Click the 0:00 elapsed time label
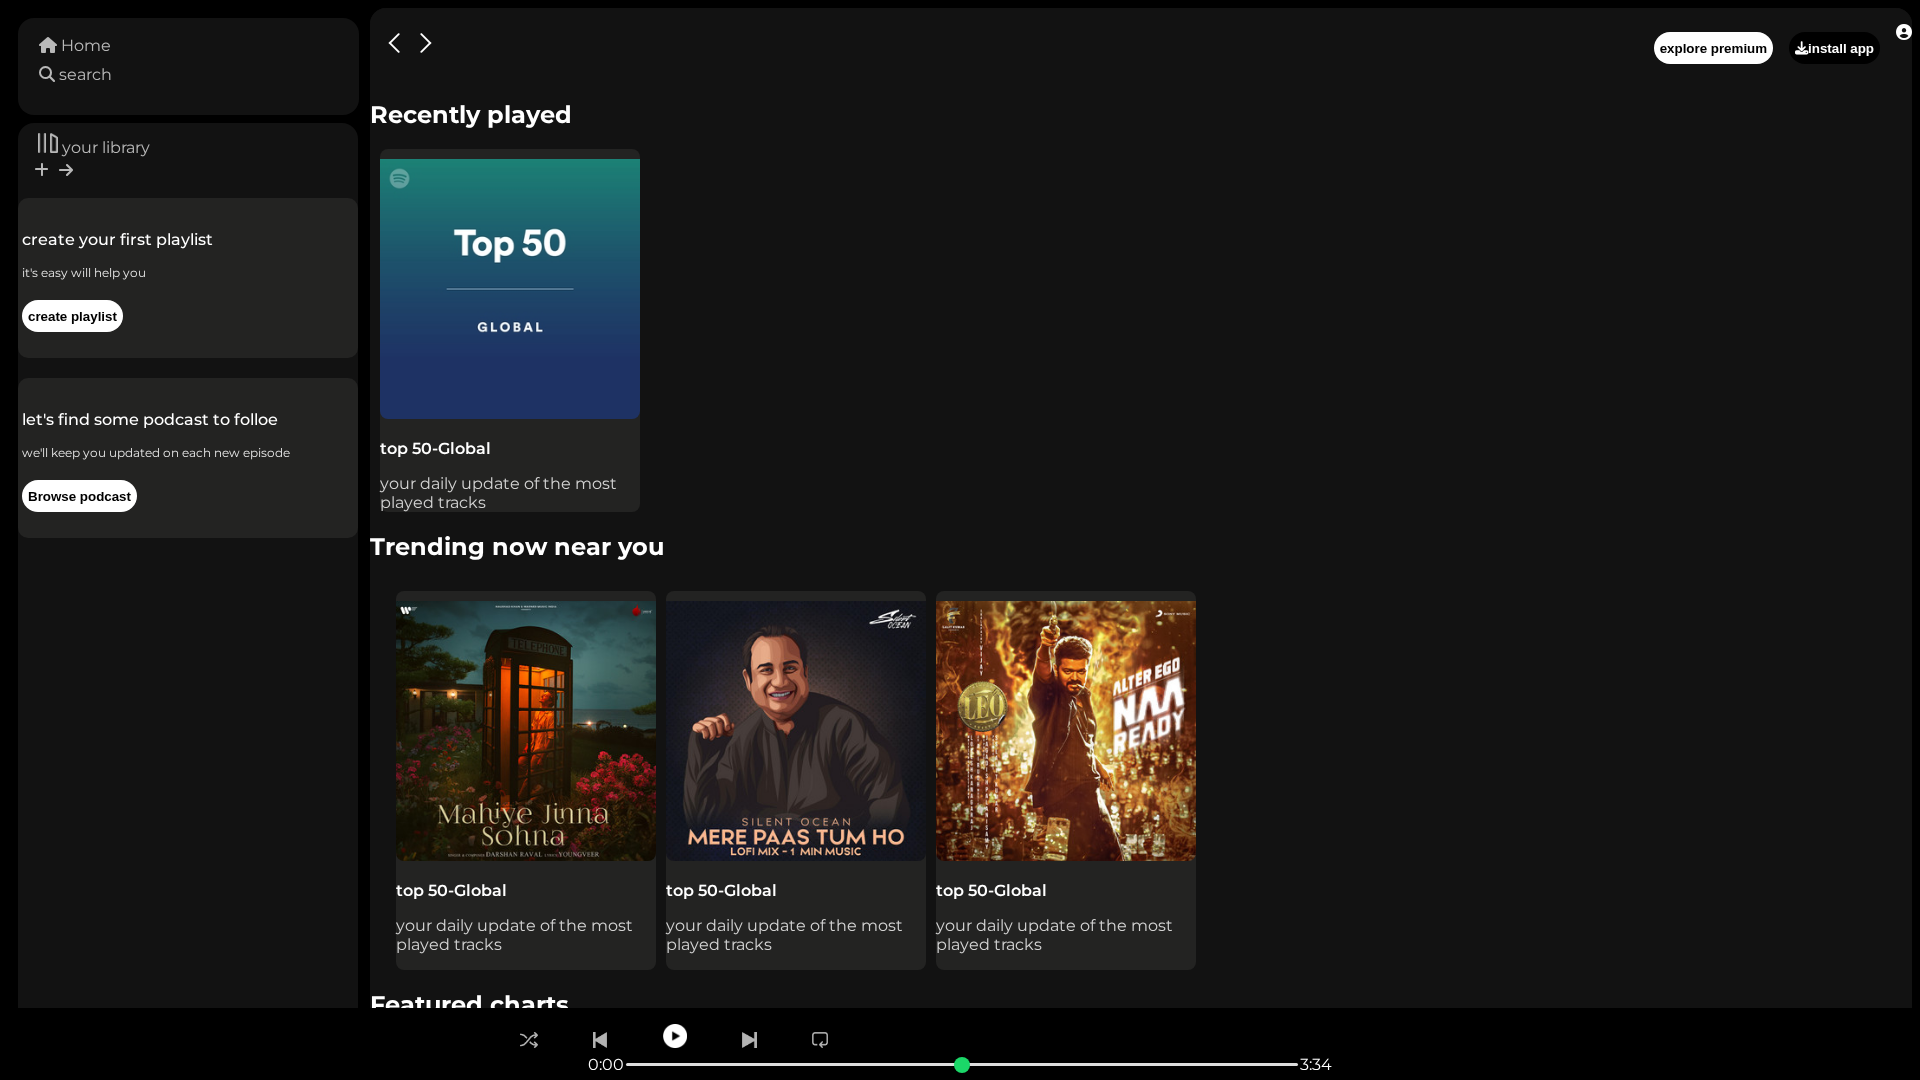This screenshot has width=1920, height=1080. (606, 1065)
